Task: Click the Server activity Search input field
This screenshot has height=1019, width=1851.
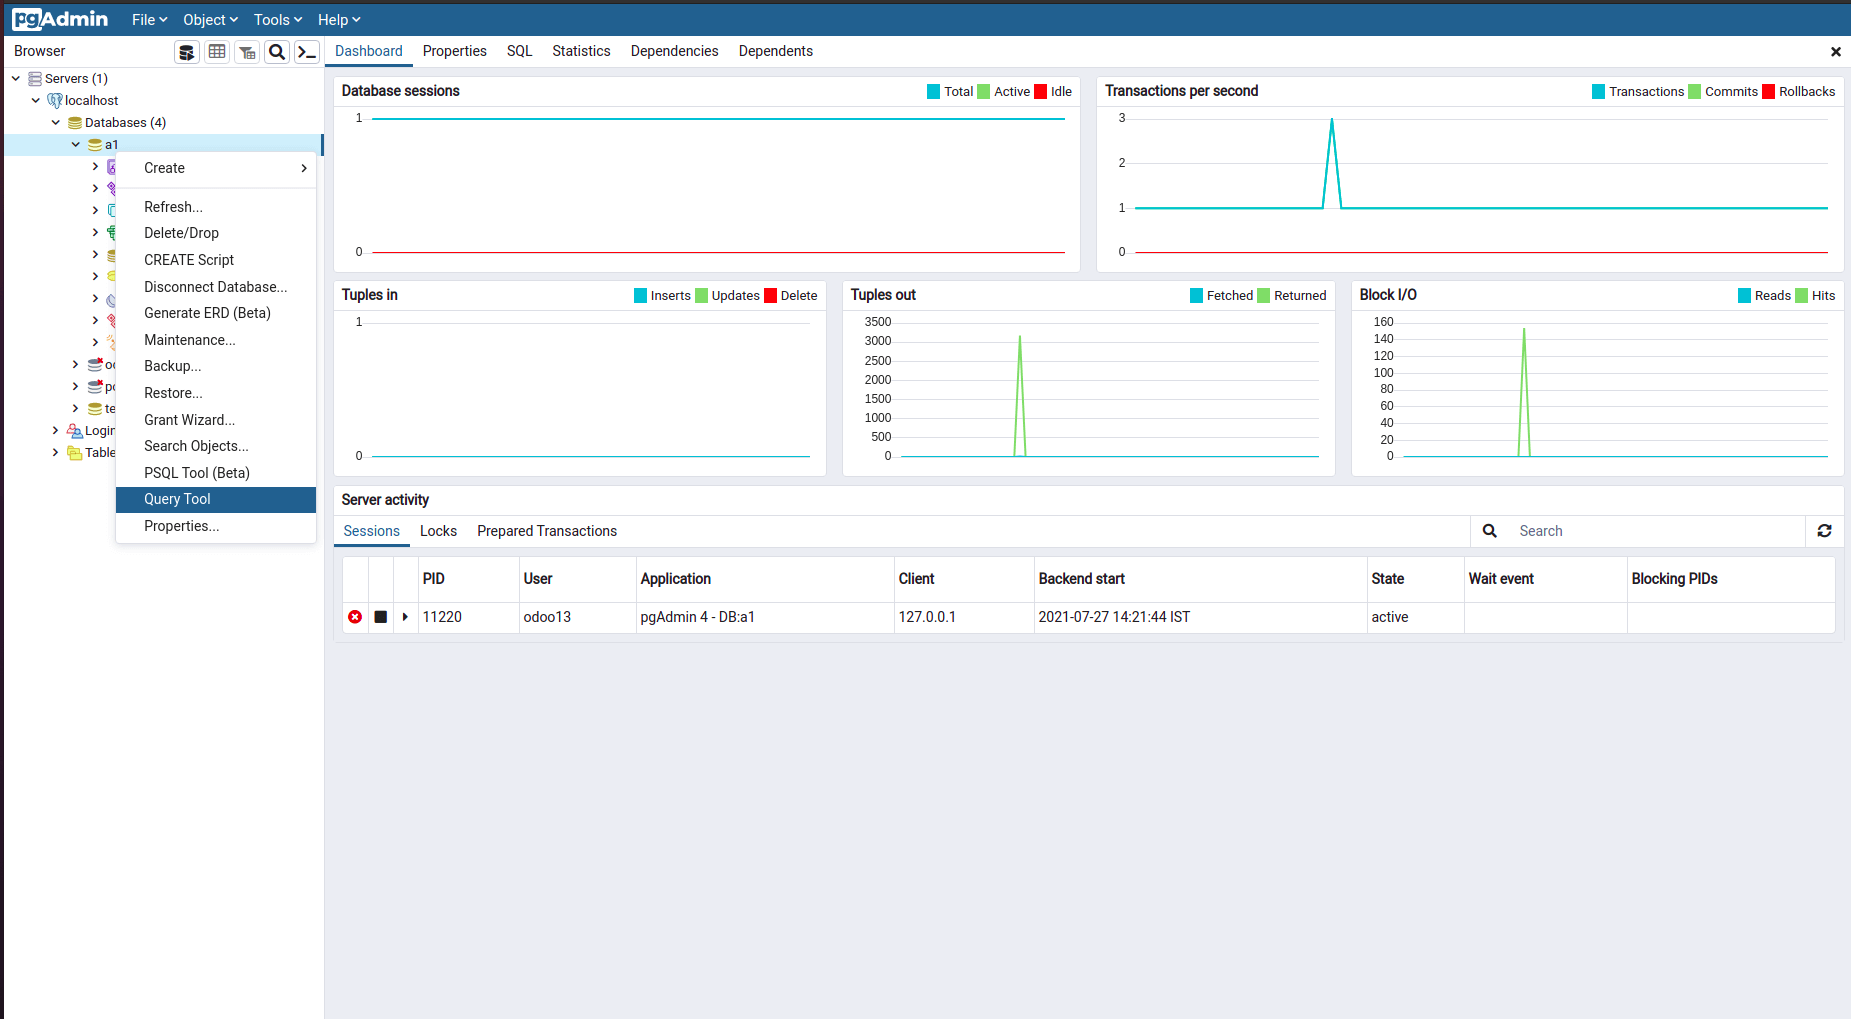Action: click(x=1656, y=531)
